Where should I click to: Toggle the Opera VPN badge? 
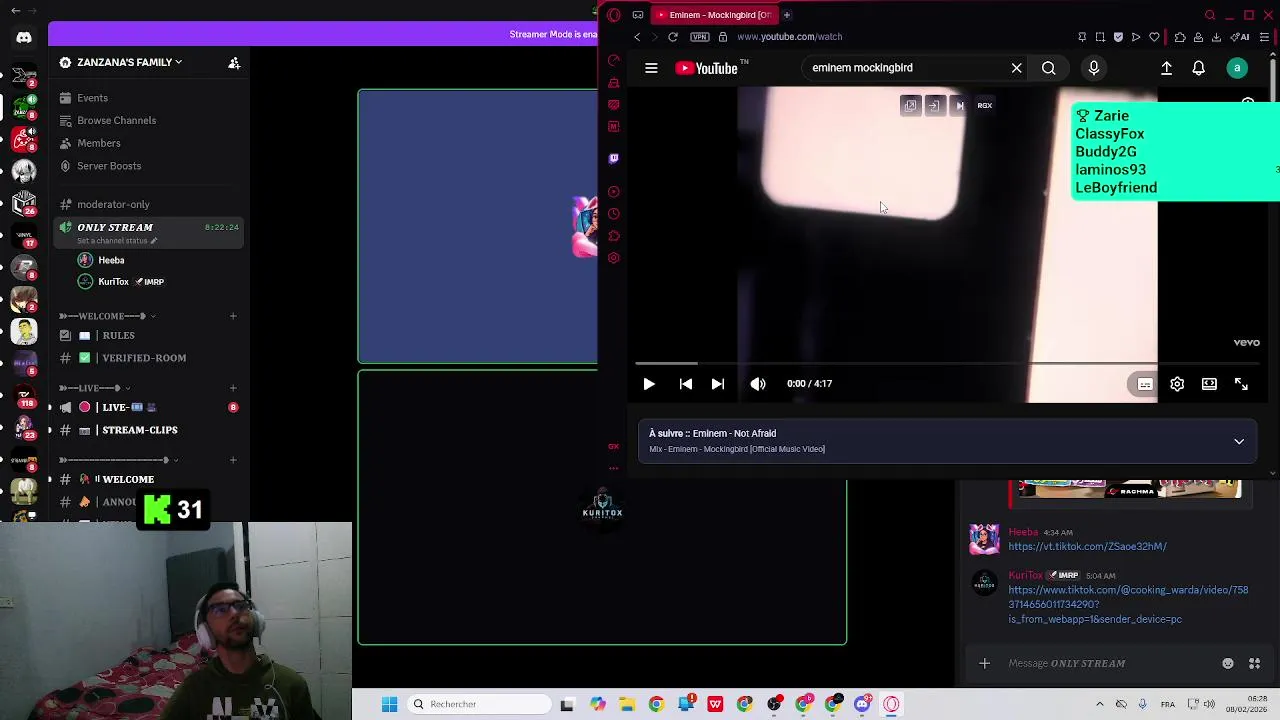pos(700,37)
